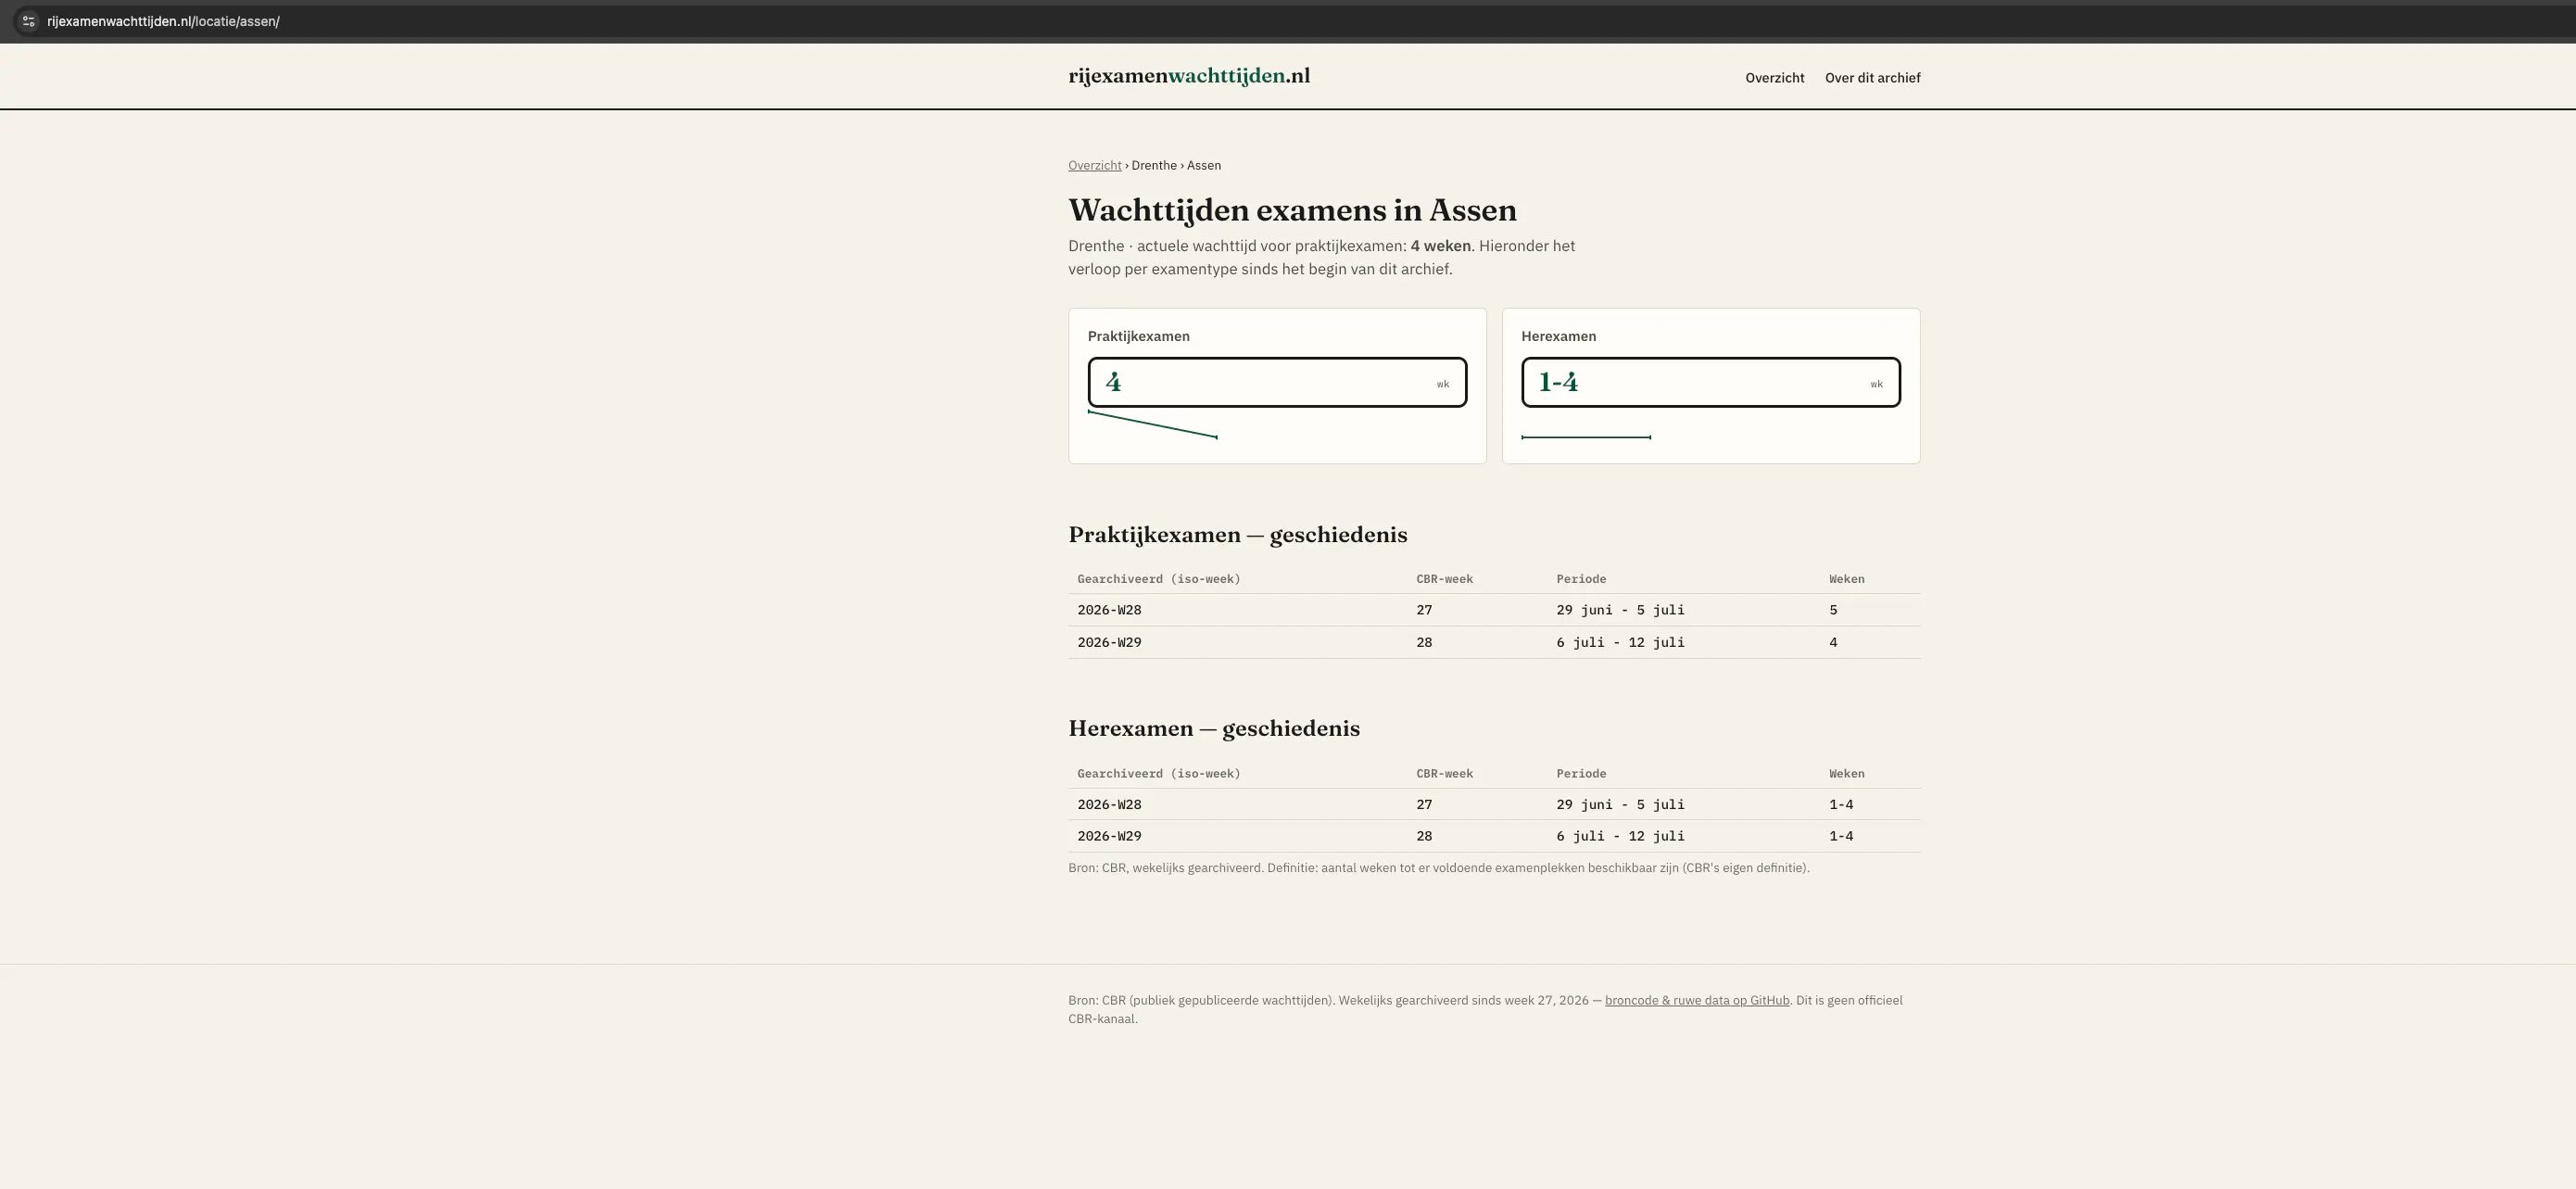The image size is (2576, 1189).
Task: Click the Herexamen 1-4 wk value box
Action: point(1710,382)
